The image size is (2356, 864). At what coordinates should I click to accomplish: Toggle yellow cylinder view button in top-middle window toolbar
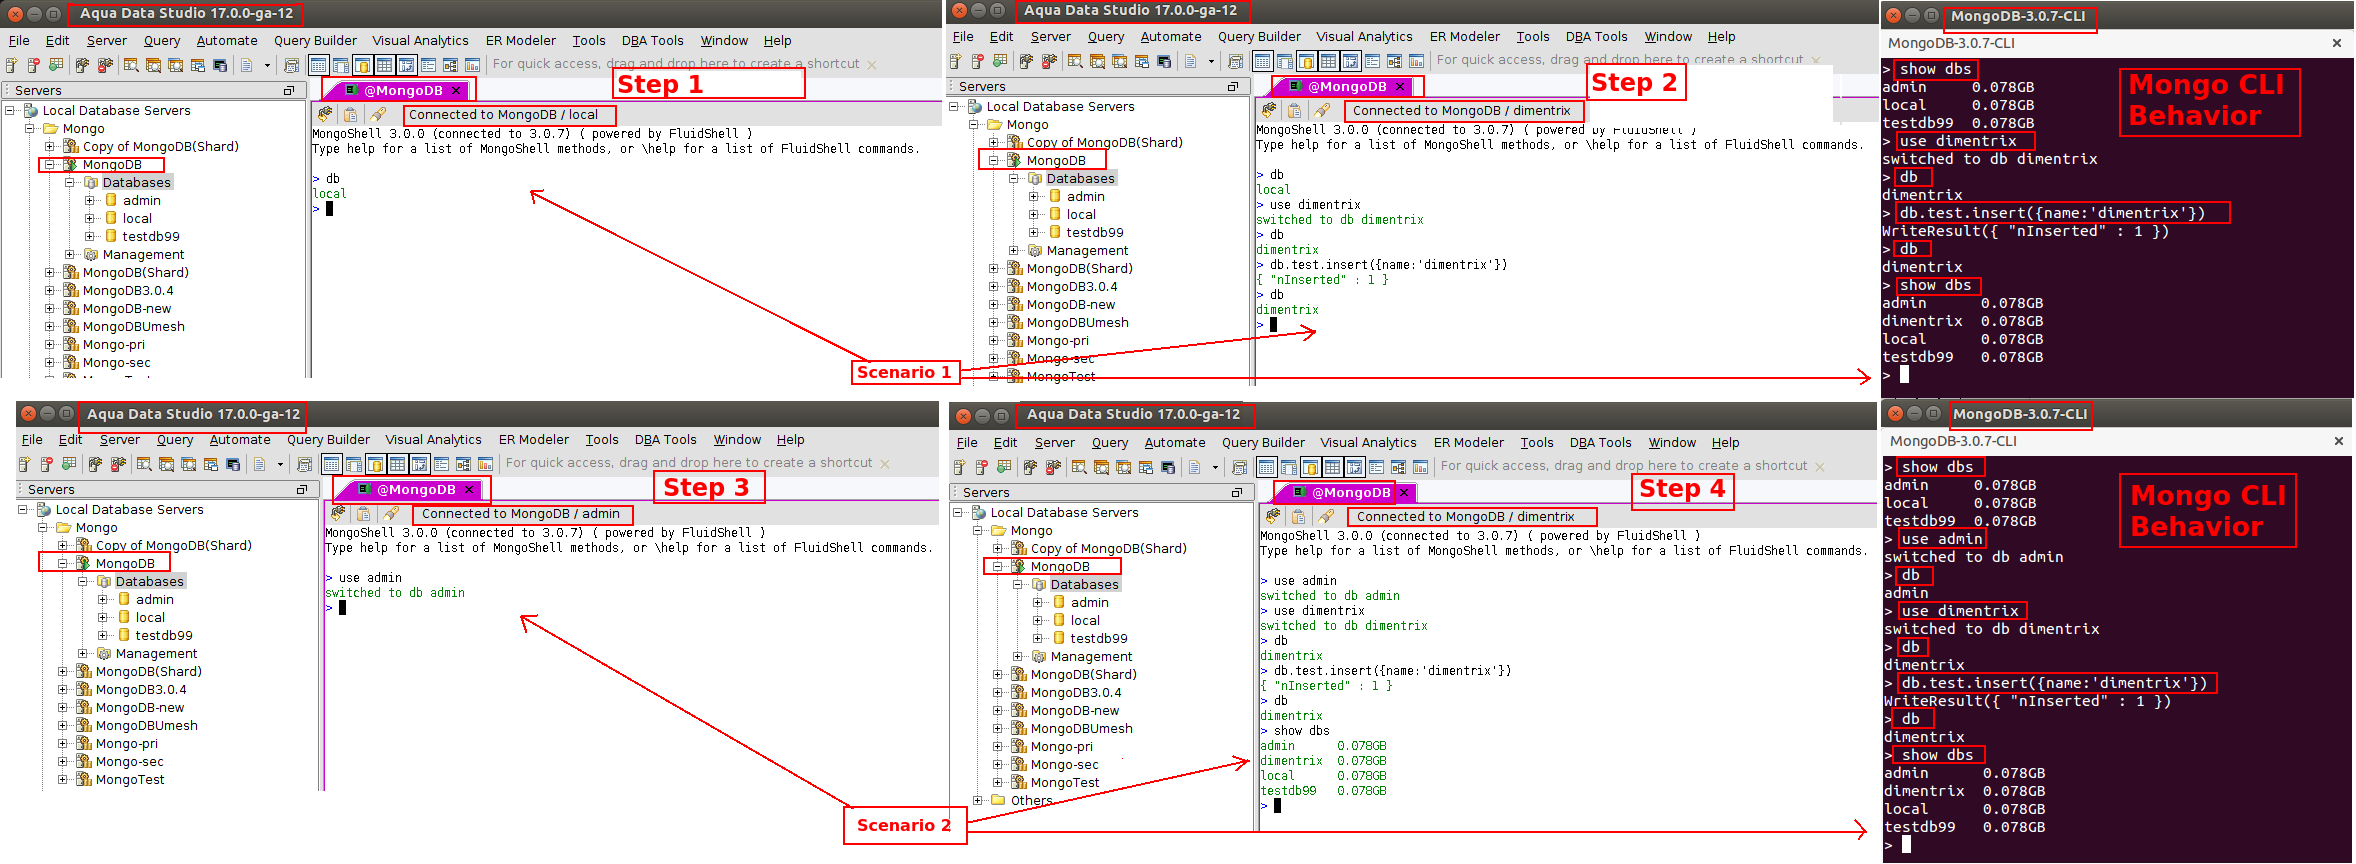1306,61
